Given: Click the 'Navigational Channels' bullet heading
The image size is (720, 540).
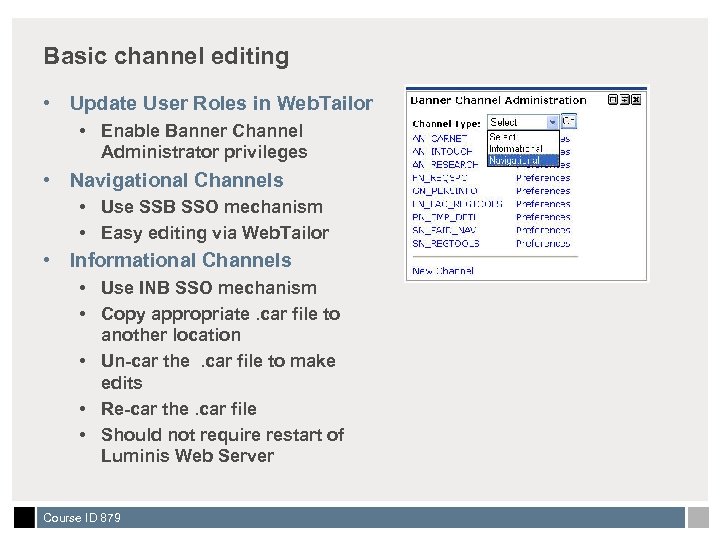Looking at the screenshot, I should (x=176, y=180).
